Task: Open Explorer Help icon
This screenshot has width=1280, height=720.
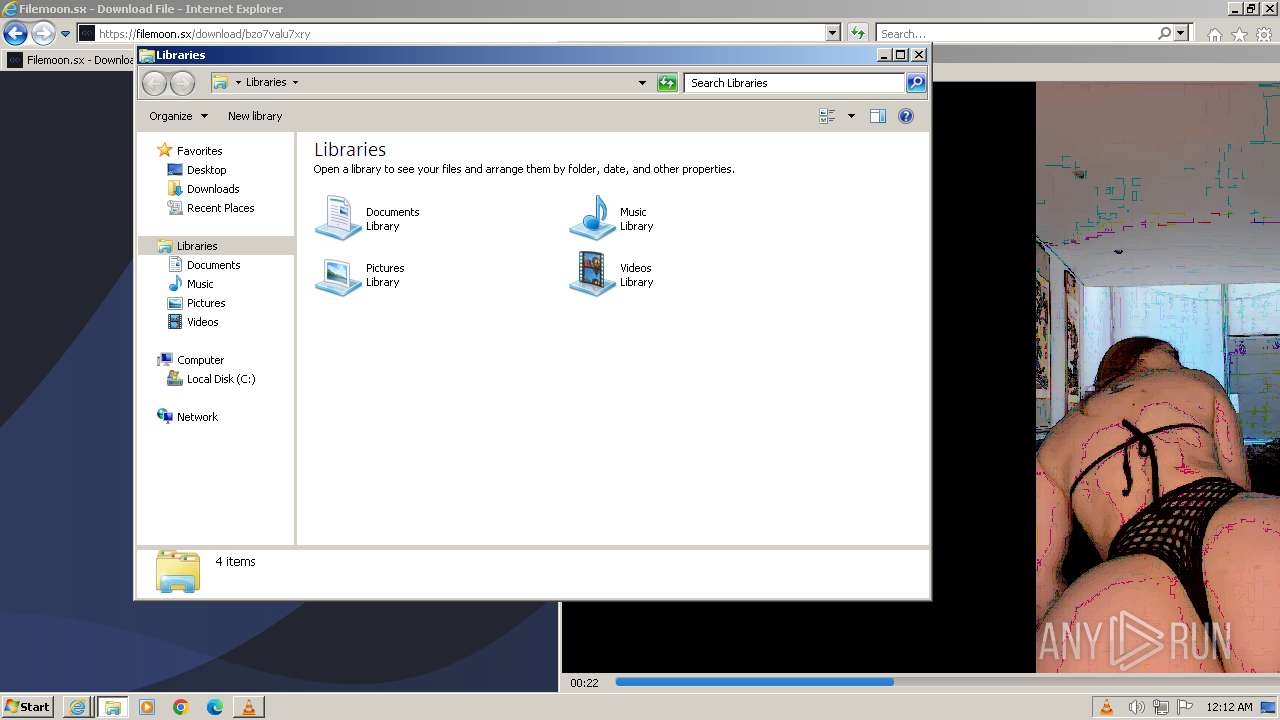Action: tap(906, 116)
